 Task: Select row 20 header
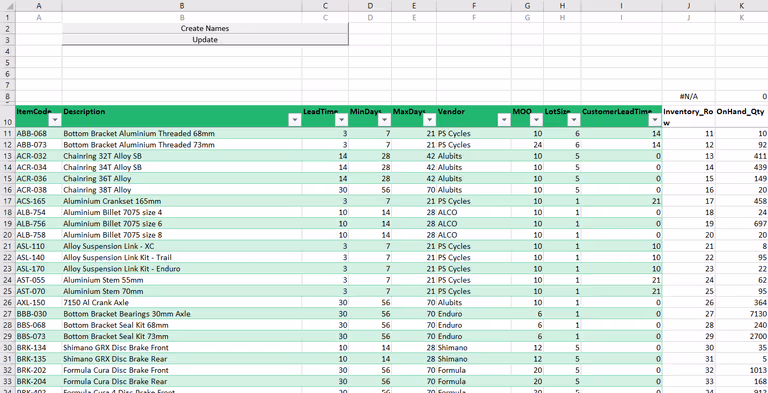point(7,235)
